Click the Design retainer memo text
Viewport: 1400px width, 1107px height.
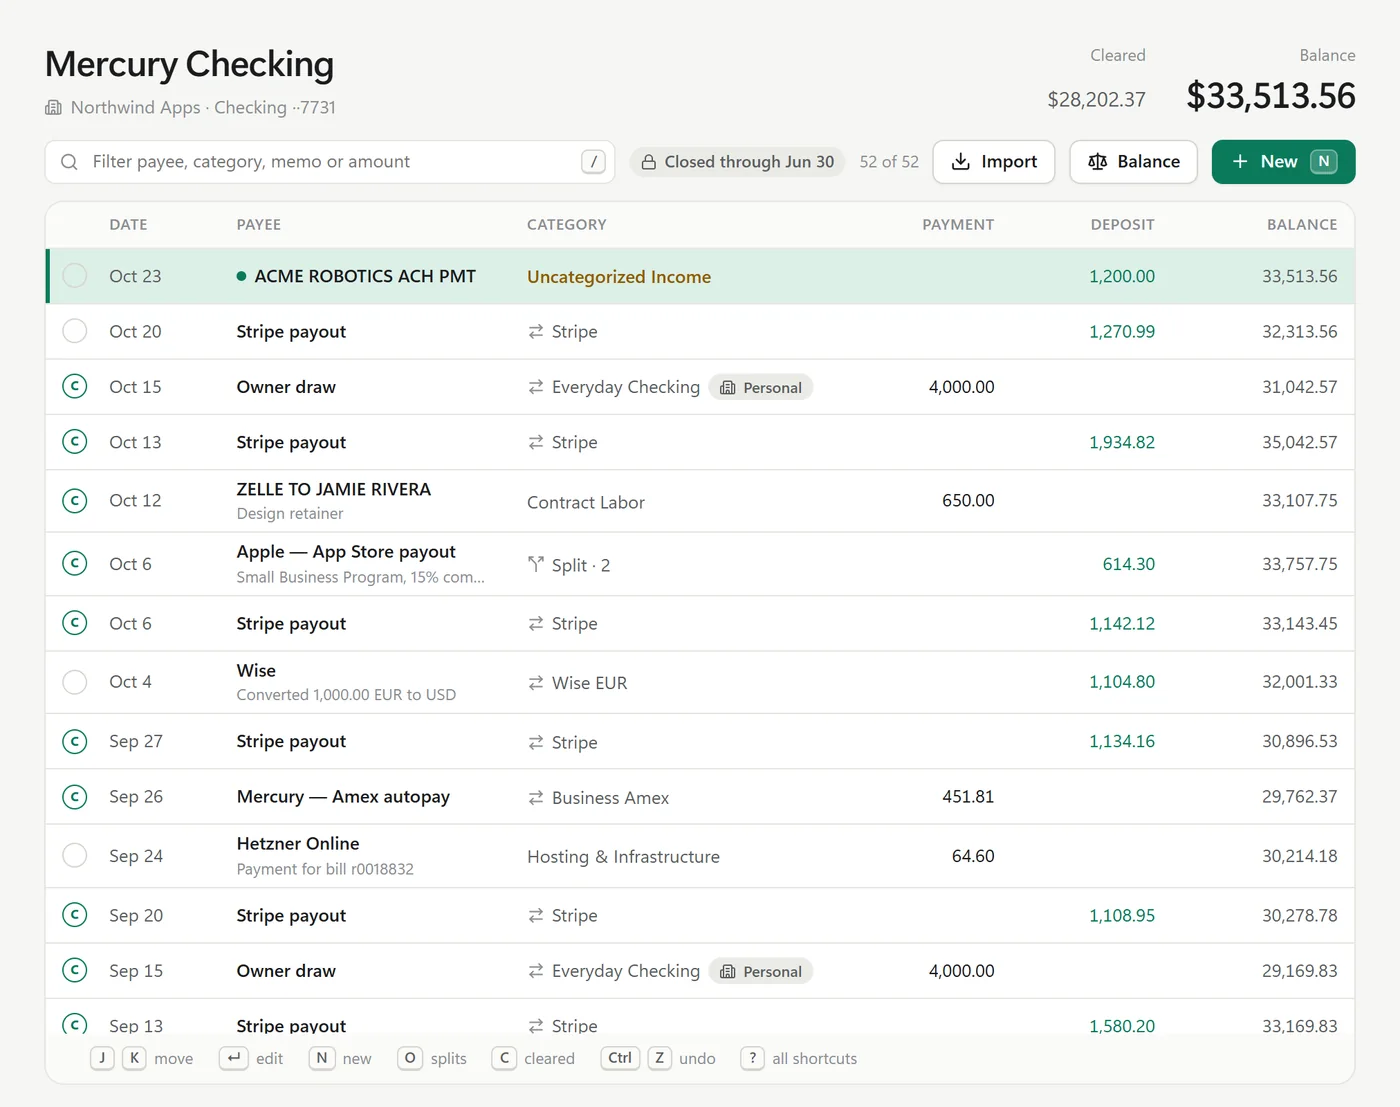click(x=290, y=514)
